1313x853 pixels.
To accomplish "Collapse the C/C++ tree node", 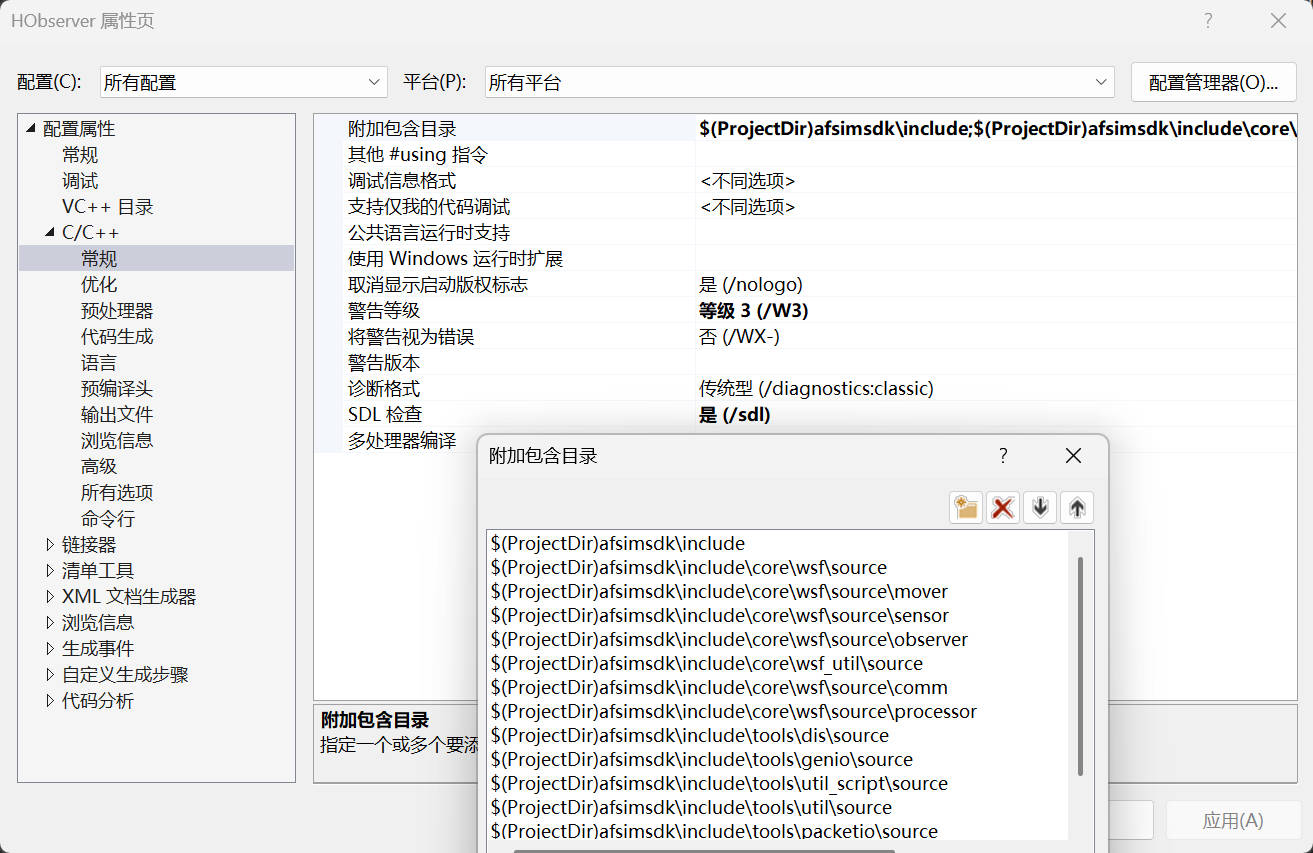I will tap(51, 233).
